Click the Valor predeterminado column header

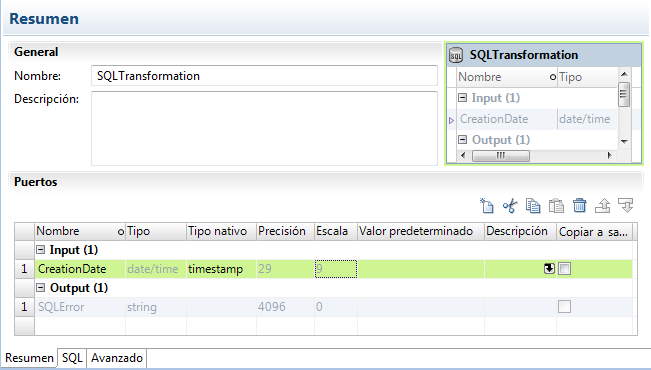(421, 231)
